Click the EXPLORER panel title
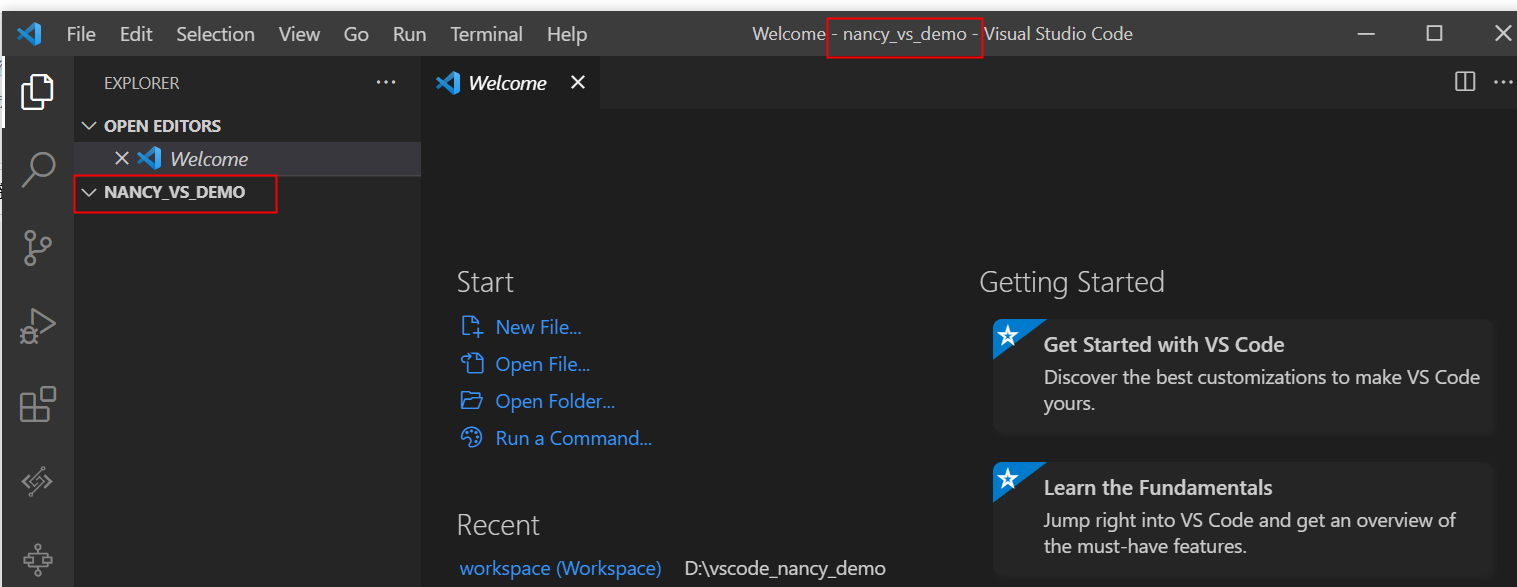The image size is (1517, 587). click(x=142, y=83)
